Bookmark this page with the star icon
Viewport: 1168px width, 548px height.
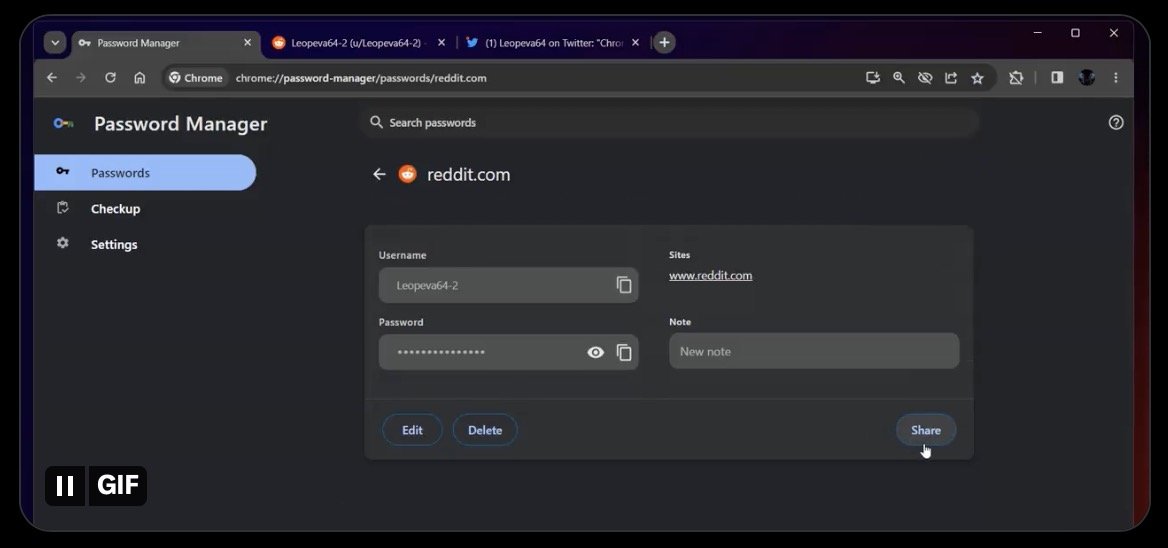click(x=977, y=77)
